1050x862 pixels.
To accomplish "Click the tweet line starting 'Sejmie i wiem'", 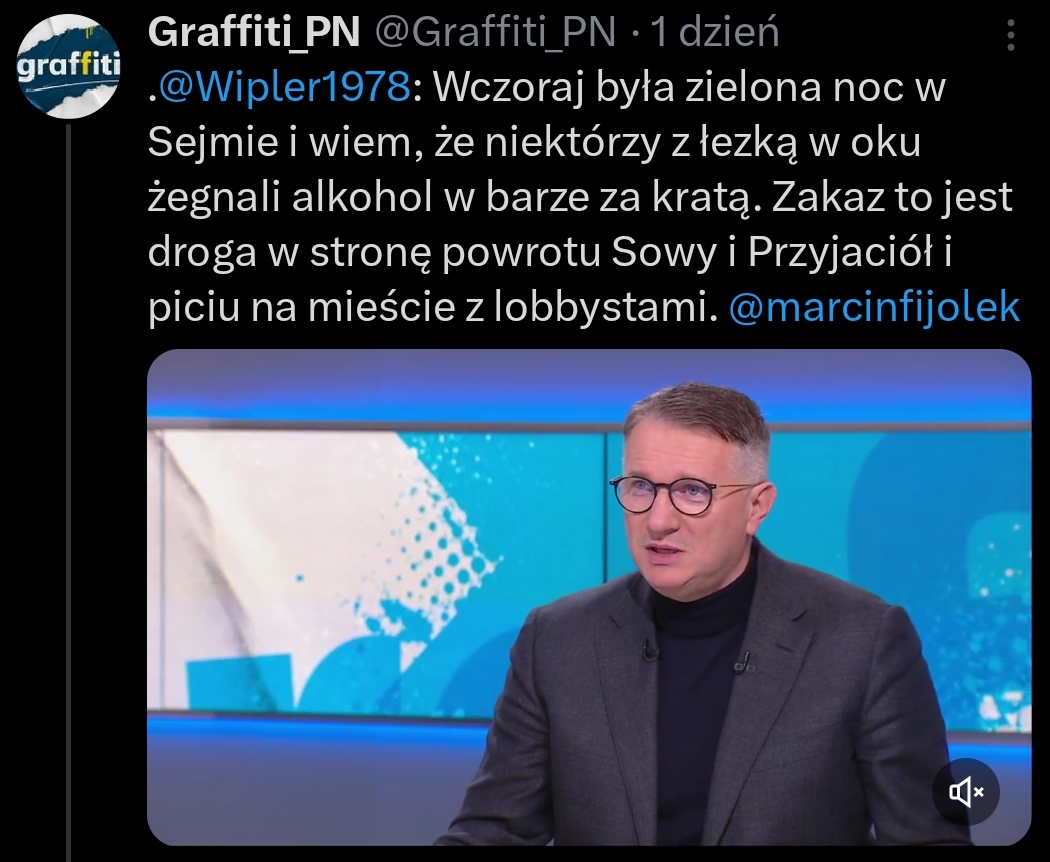I will 534,142.
